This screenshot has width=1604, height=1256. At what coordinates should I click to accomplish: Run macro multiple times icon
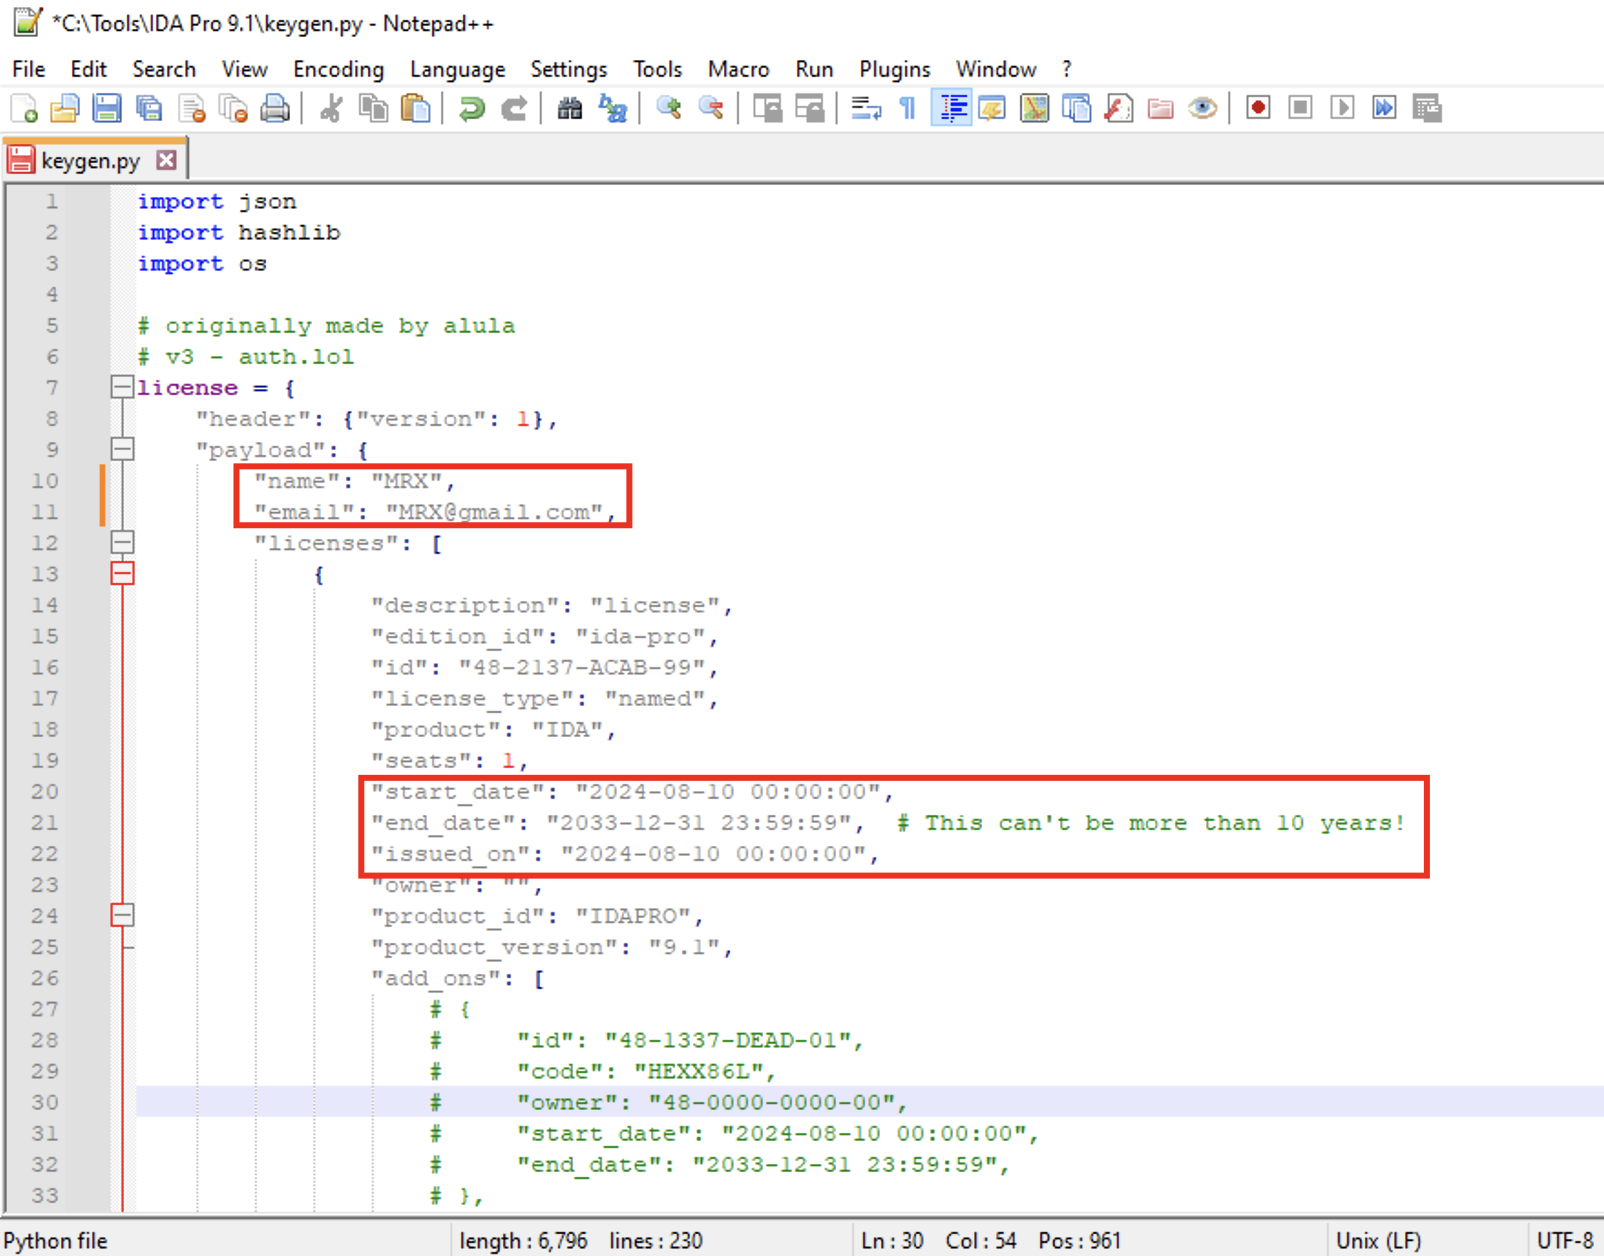(x=1384, y=108)
